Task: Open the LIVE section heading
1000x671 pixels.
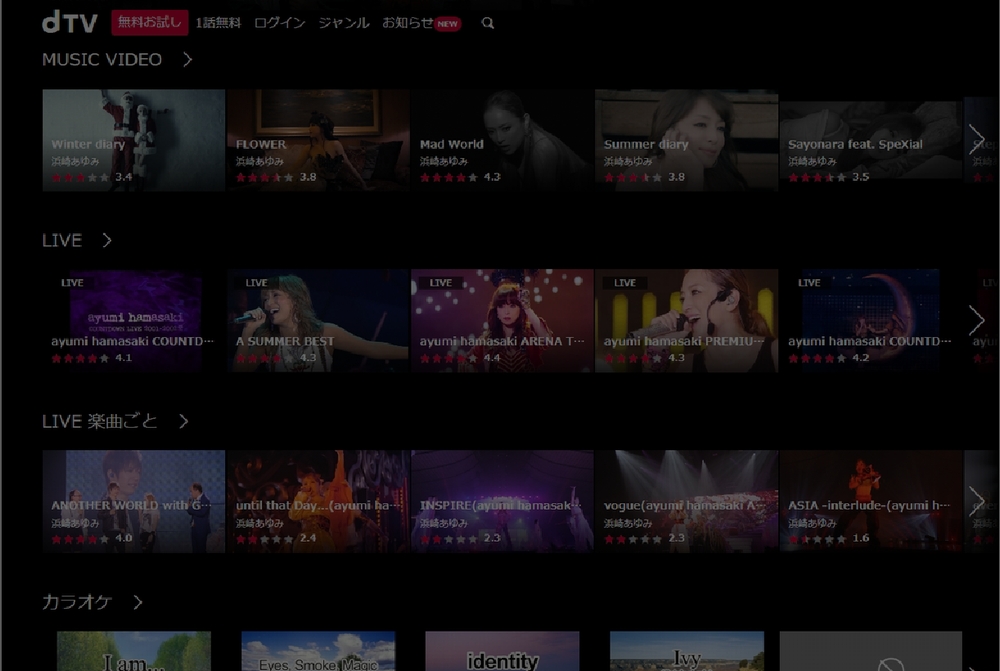Action: (x=62, y=240)
